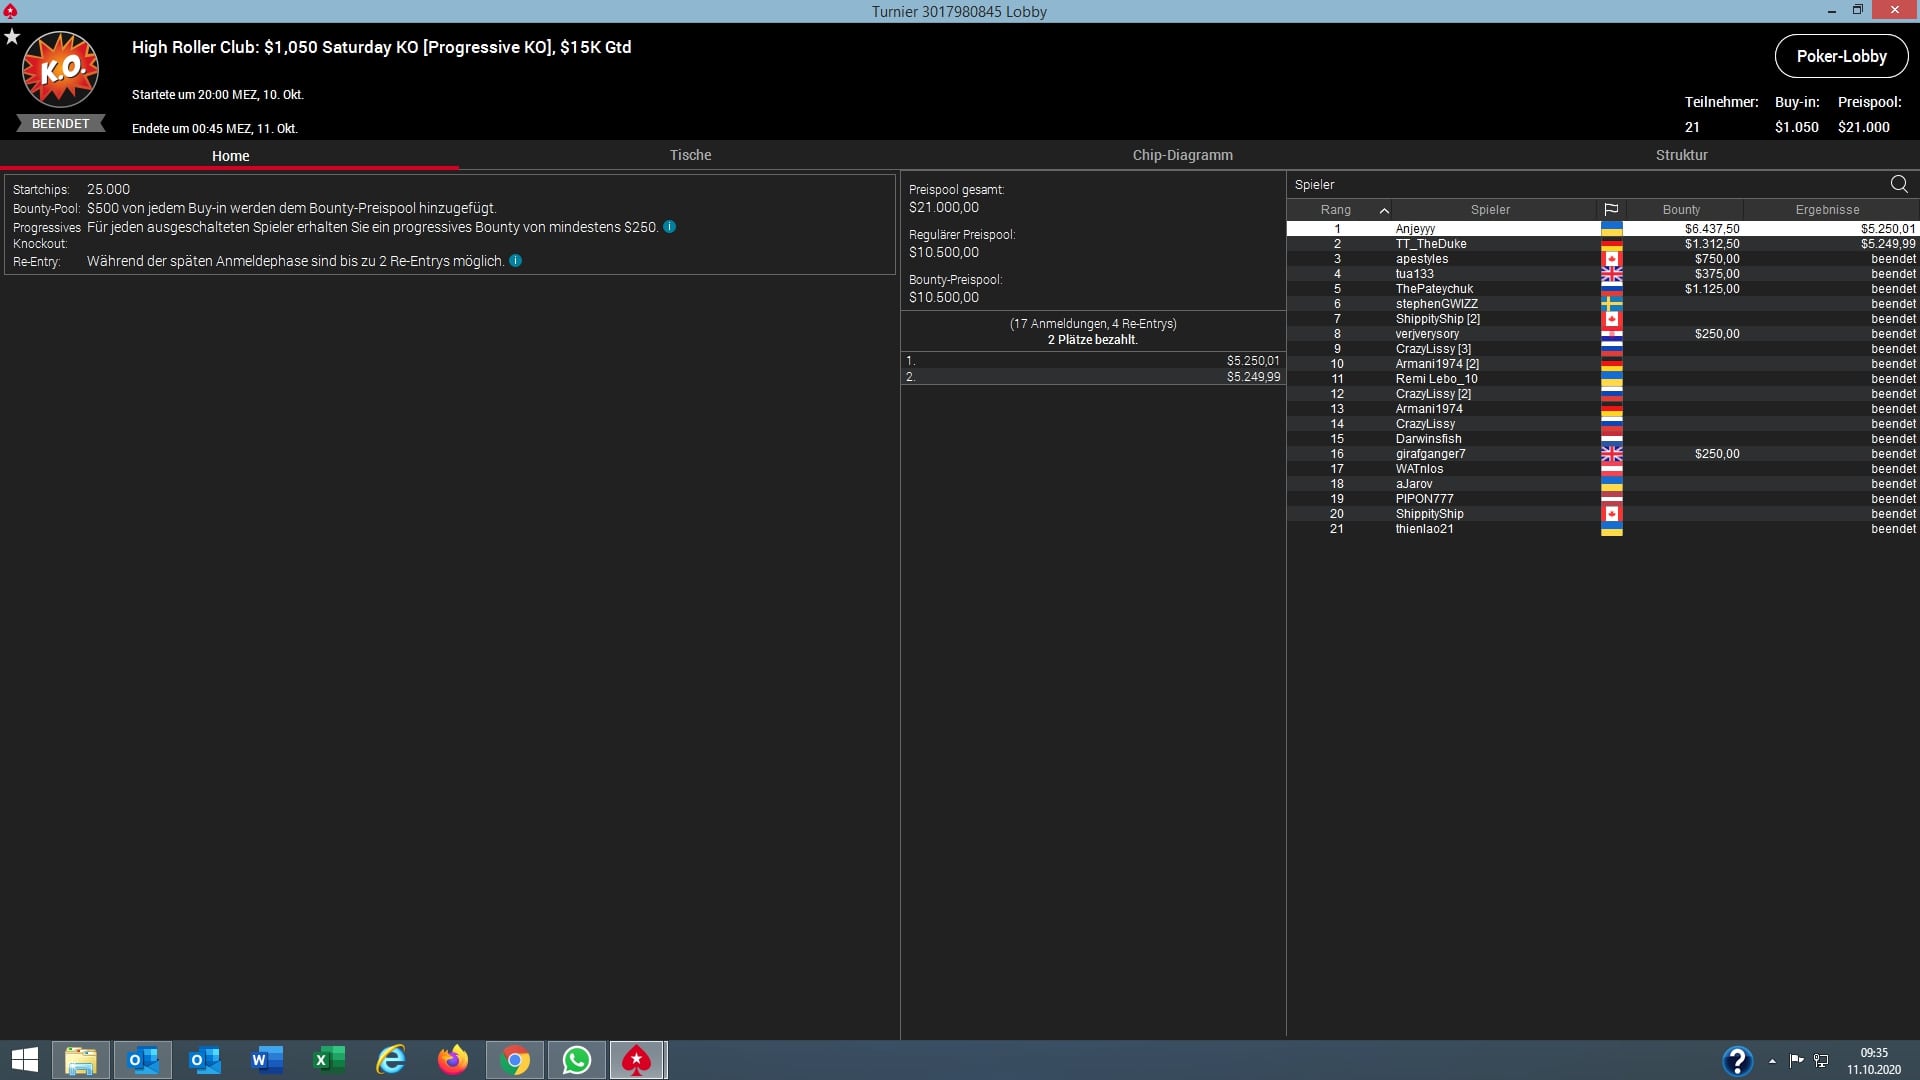Open the Poker-Lobby button

[1841, 56]
